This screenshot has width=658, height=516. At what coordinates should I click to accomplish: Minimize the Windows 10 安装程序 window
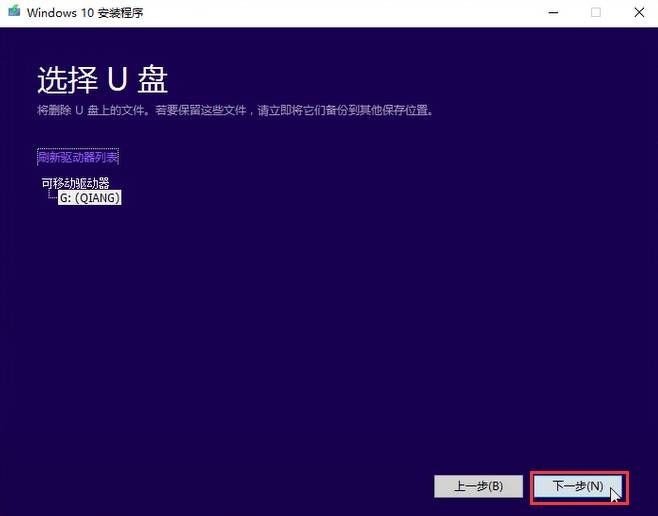(554, 13)
